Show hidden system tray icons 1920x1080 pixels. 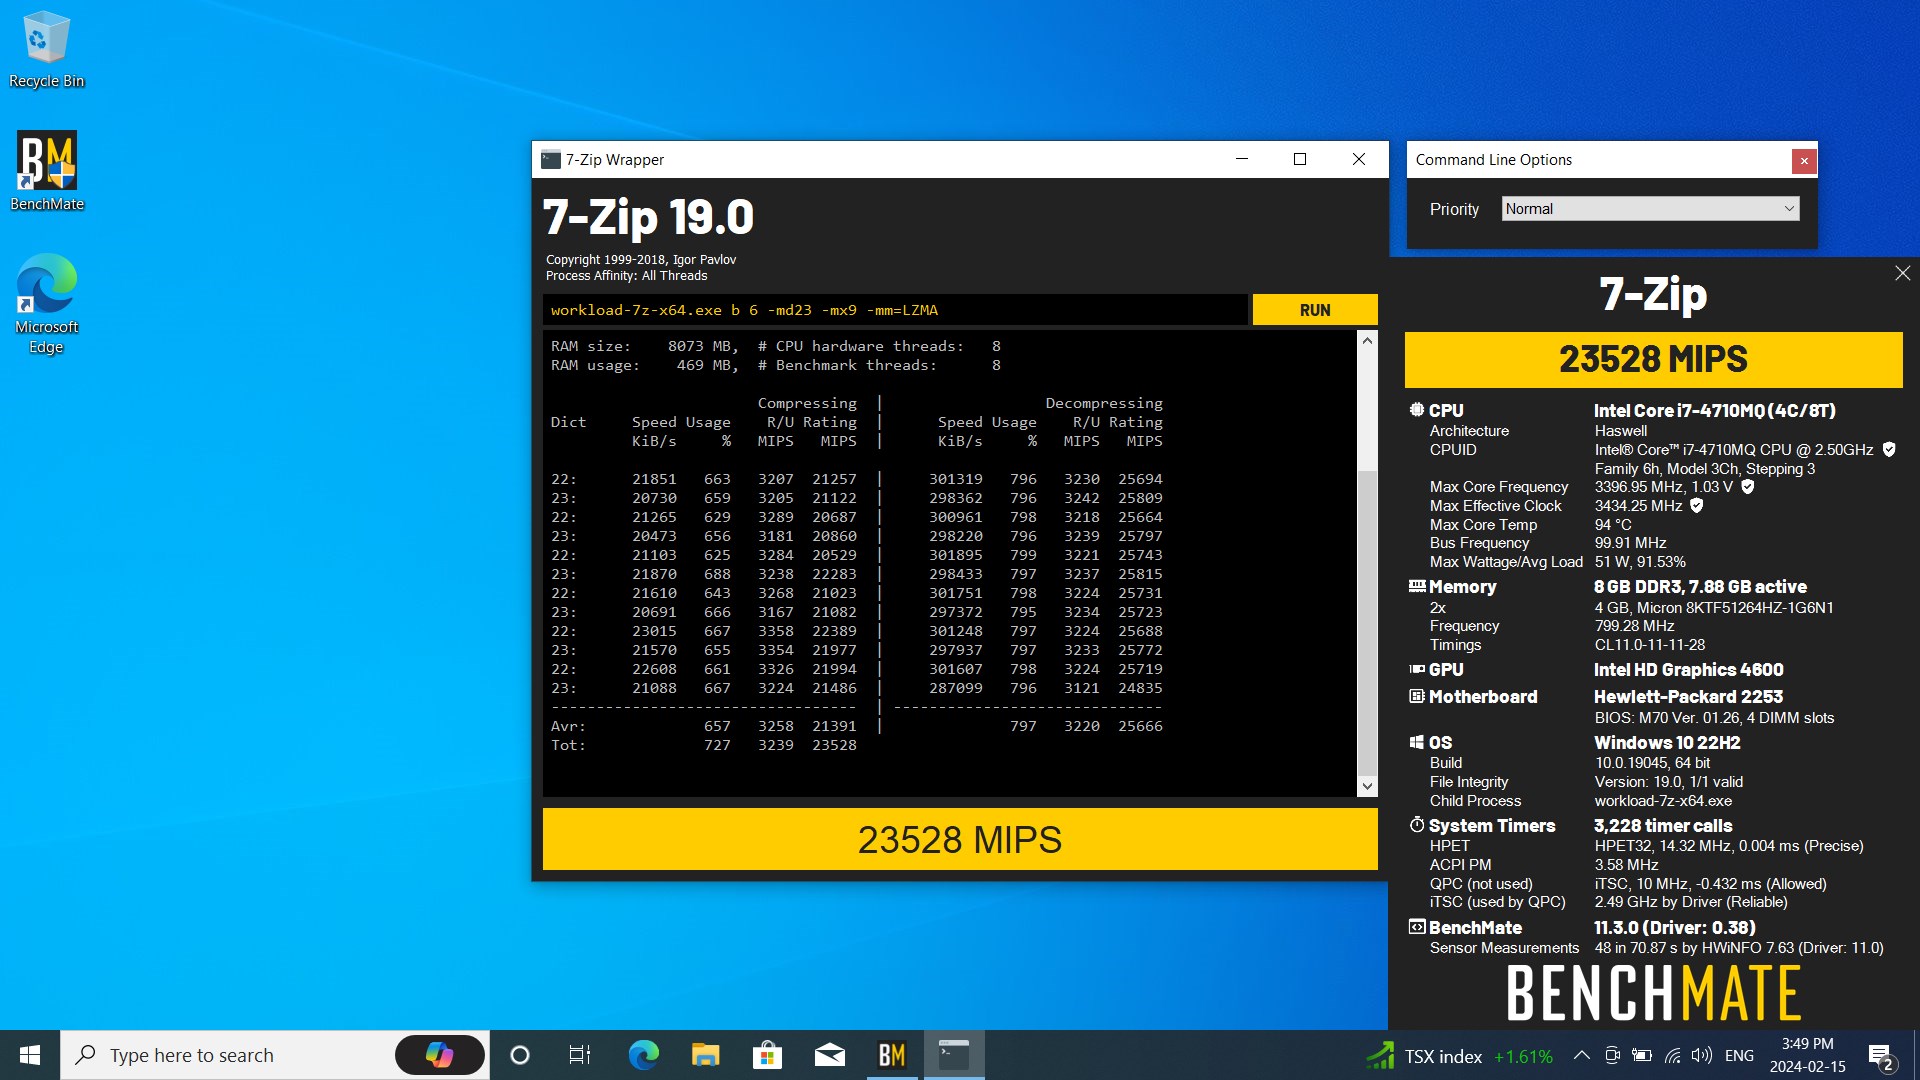(x=1581, y=1055)
